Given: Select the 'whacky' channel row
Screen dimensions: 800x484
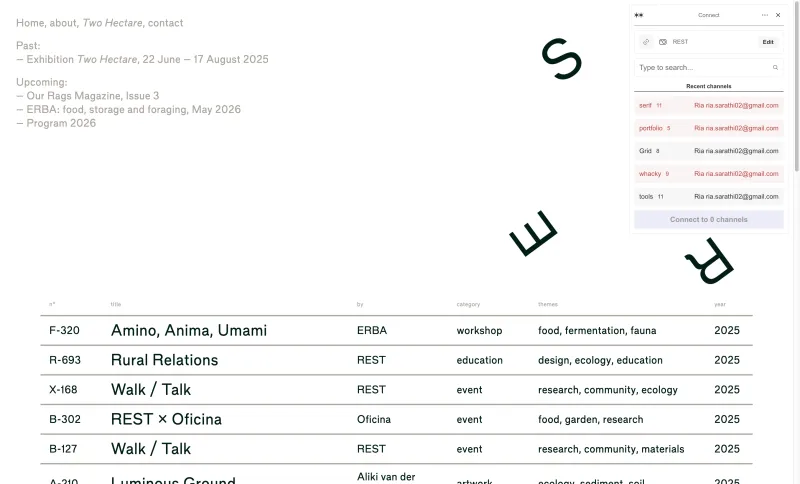Looking at the screenshot, I should [x=709, y=174].
